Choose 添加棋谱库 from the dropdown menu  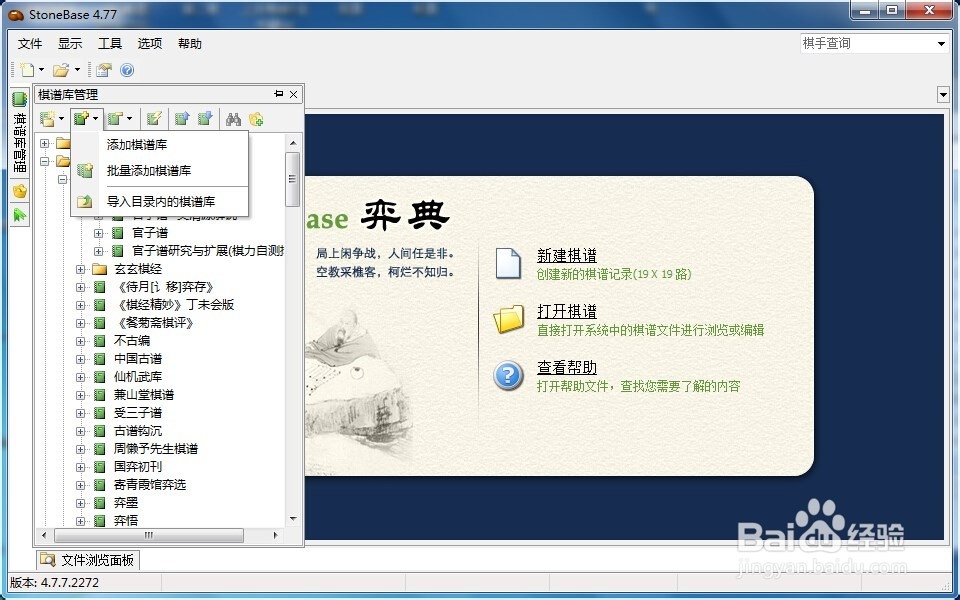[160, 144]
